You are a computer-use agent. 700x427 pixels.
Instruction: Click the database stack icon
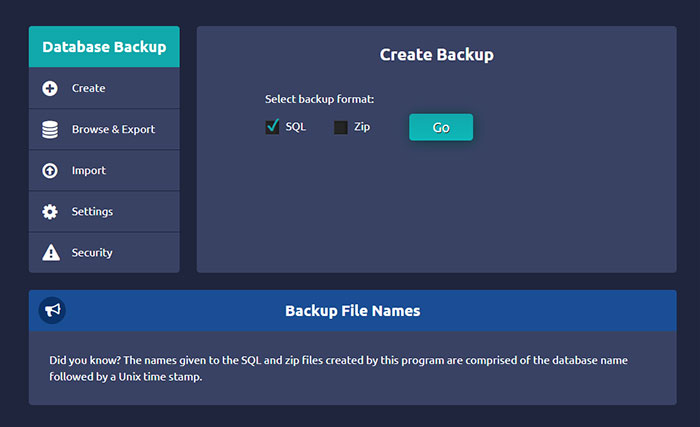(x=50, y=129)
